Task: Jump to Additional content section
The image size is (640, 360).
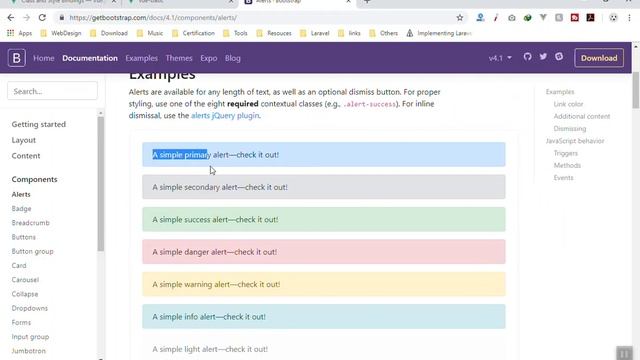Action: 582,116
